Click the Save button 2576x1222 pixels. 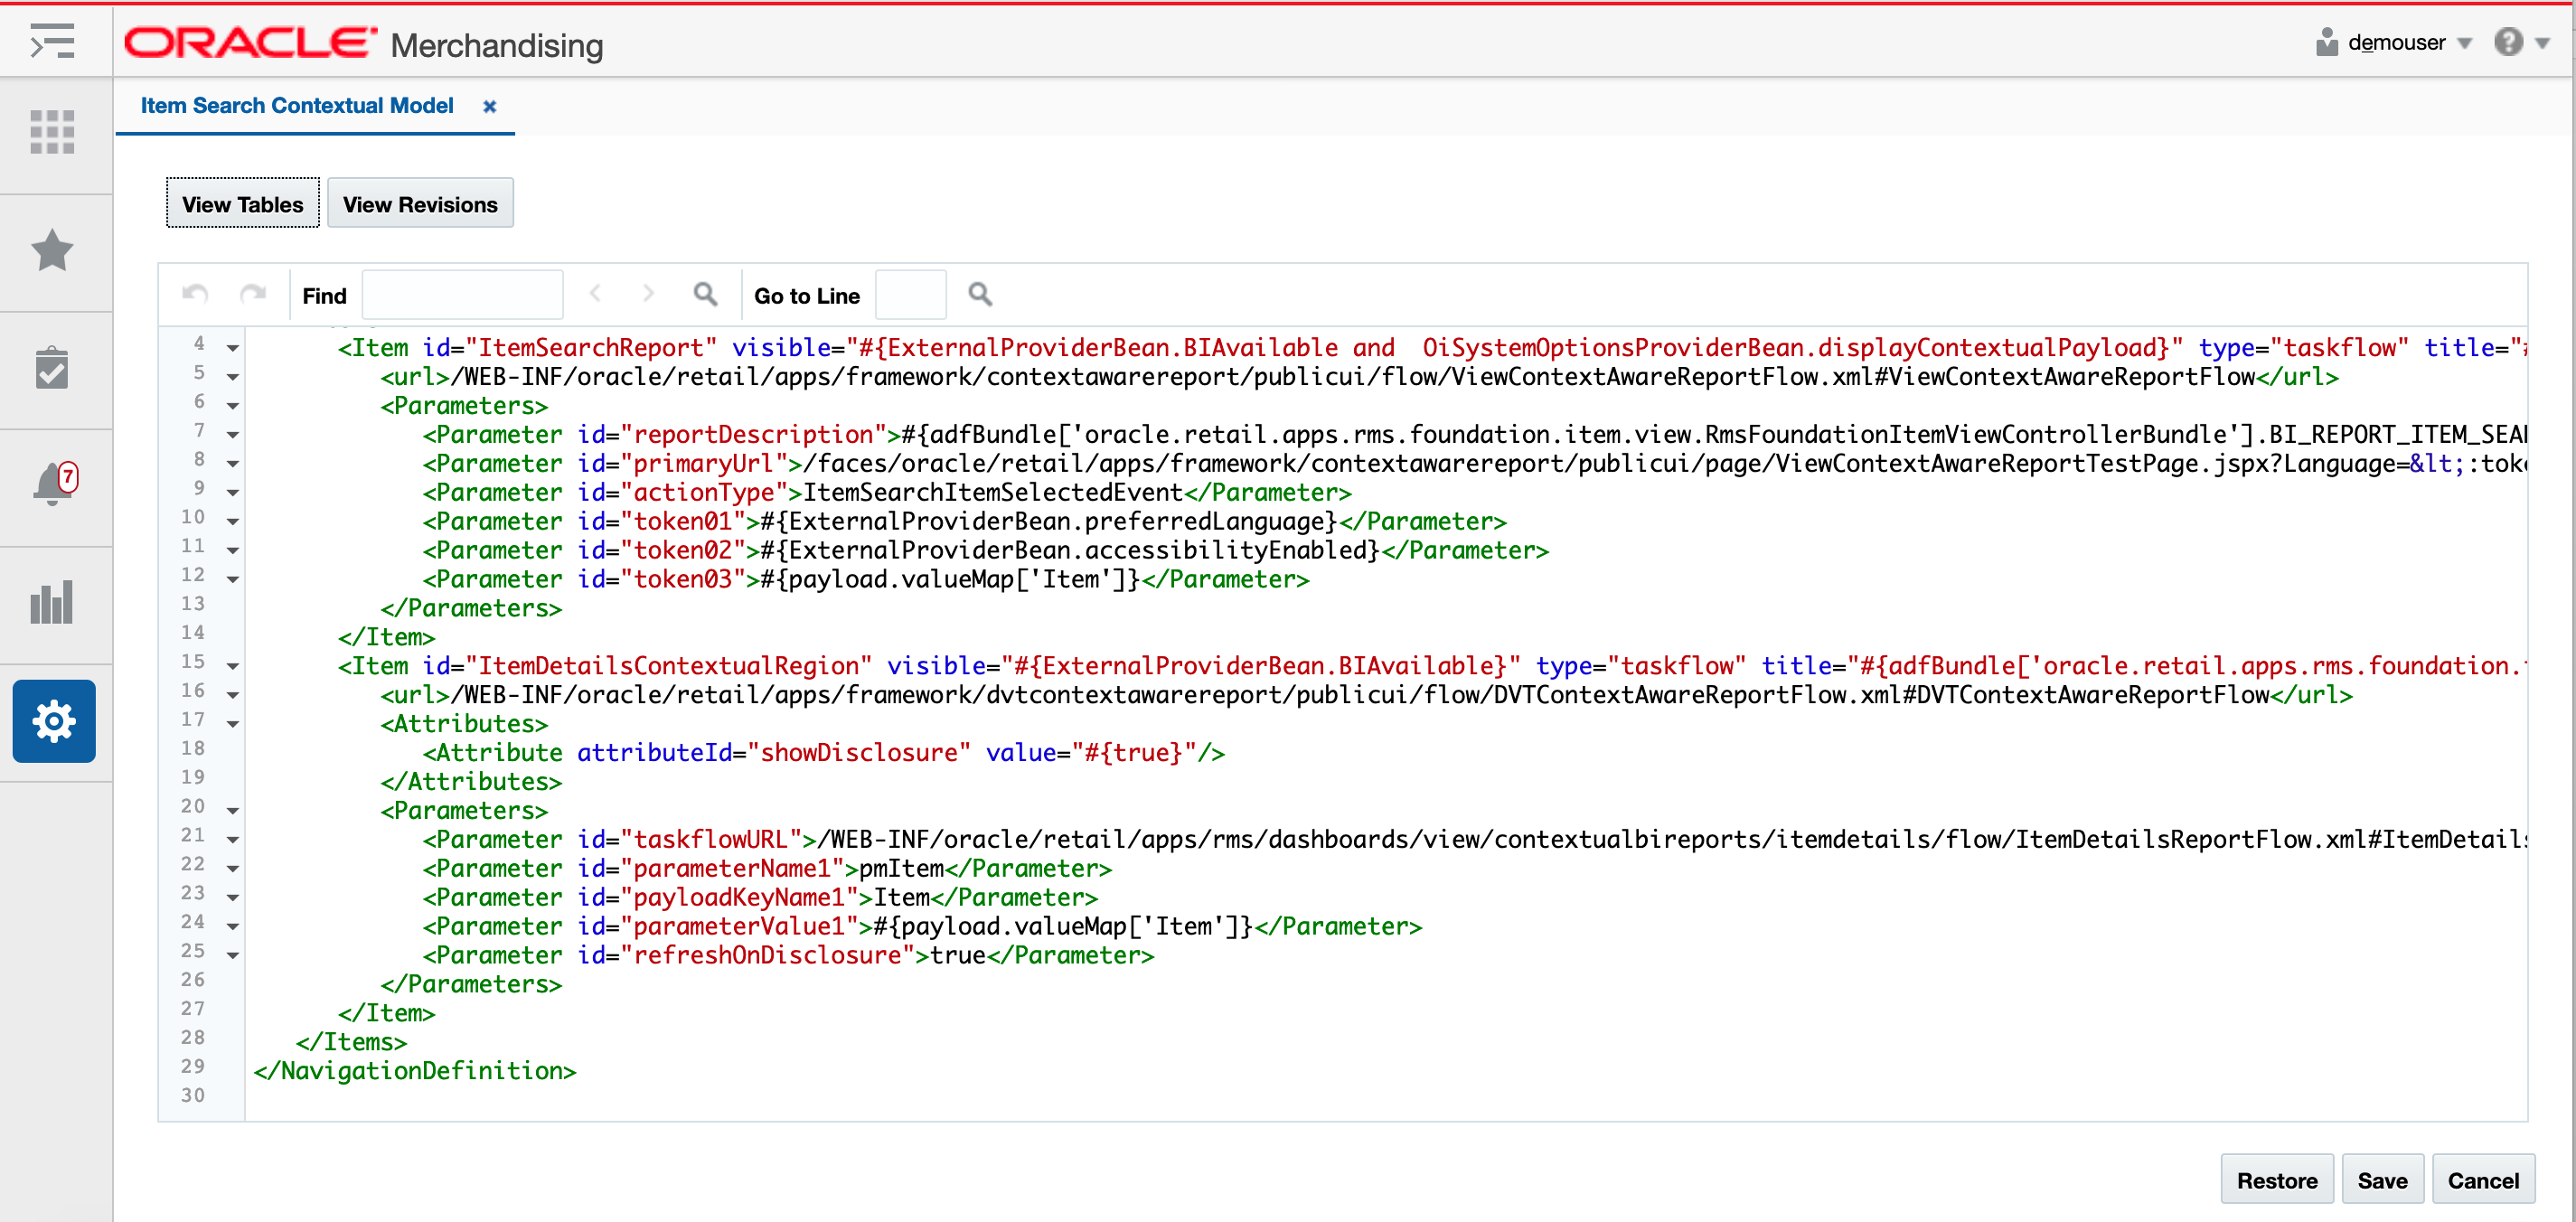(2381, 1180)
